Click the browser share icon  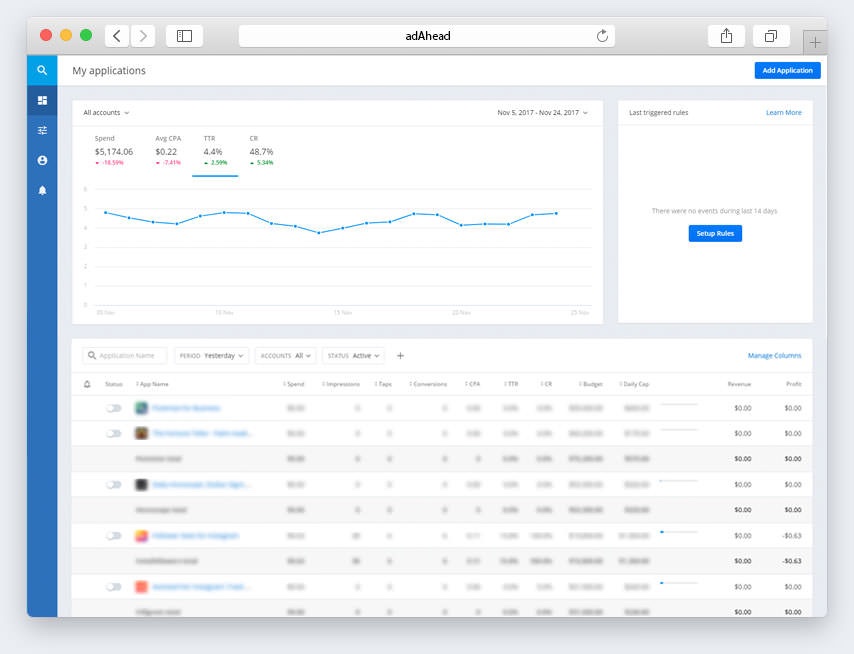coord(726,36)
